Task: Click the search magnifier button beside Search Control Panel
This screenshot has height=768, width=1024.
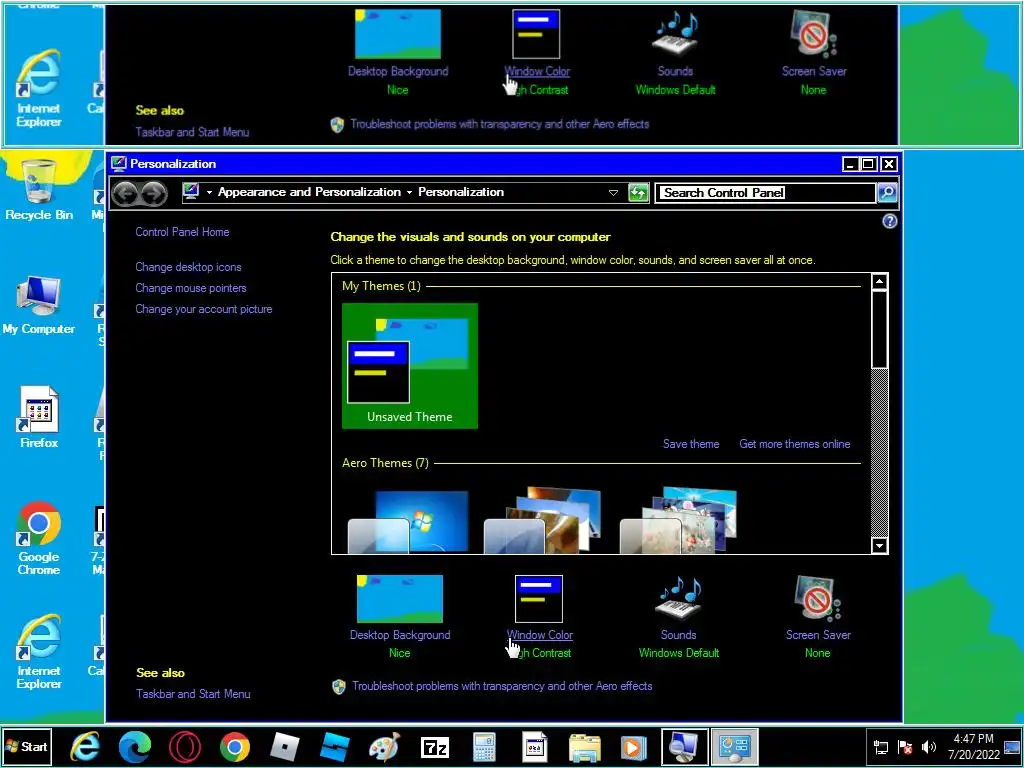Action: [887, 193]
